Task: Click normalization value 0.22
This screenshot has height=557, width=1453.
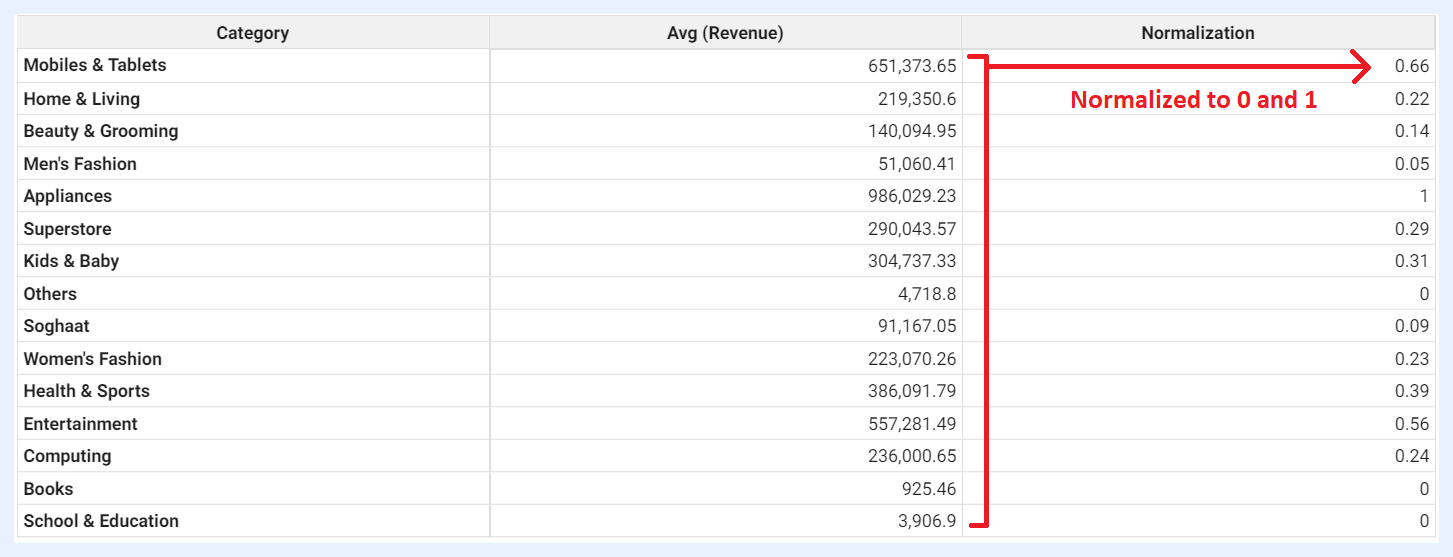Action: point(1412,99)
